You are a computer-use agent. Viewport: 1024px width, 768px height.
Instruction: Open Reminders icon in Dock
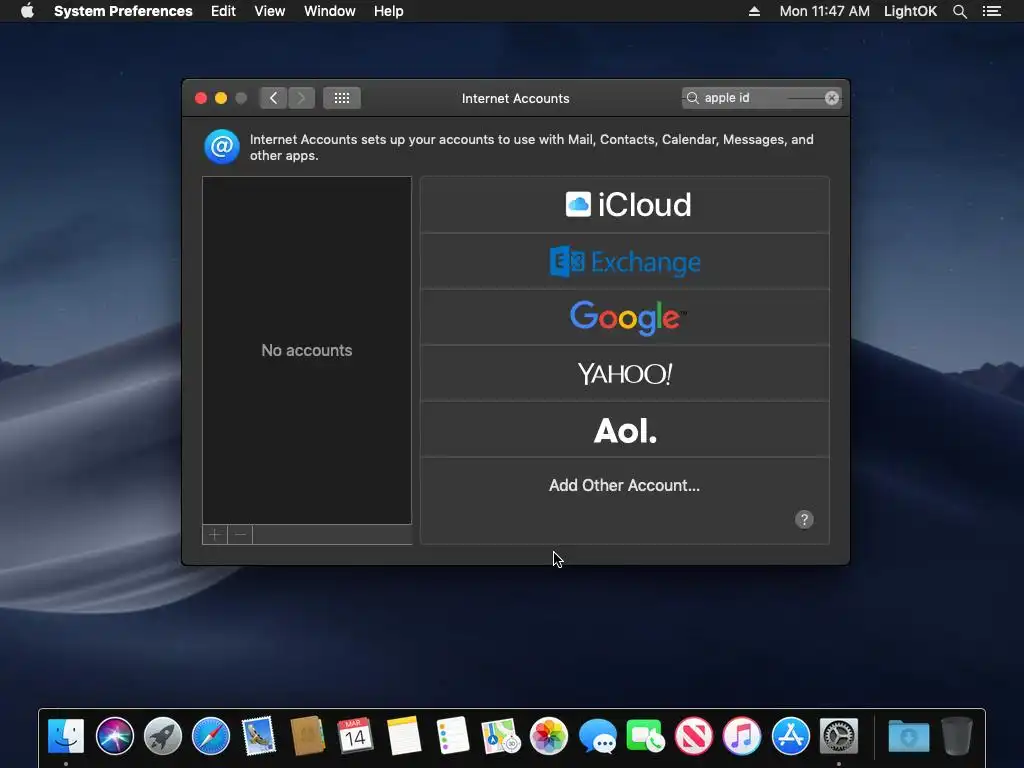coord(452,736)
